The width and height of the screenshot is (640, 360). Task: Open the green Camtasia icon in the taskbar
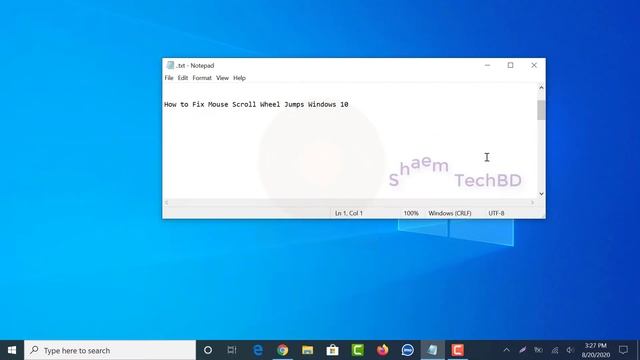coord(358,350)
